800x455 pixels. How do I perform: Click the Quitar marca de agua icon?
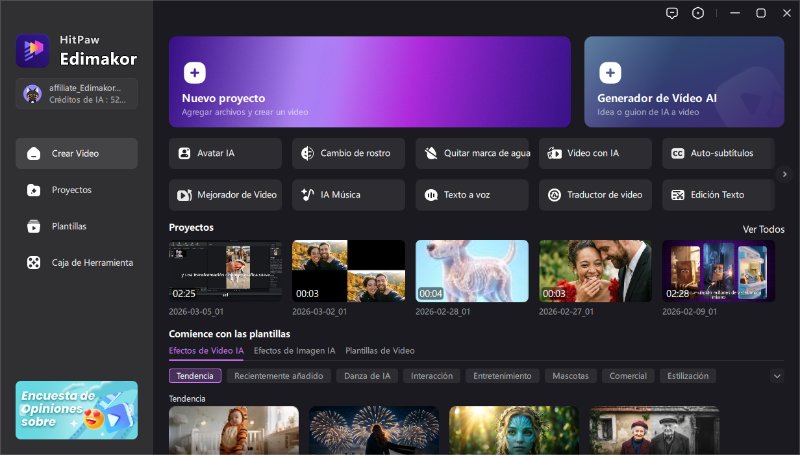click(431, 153)
